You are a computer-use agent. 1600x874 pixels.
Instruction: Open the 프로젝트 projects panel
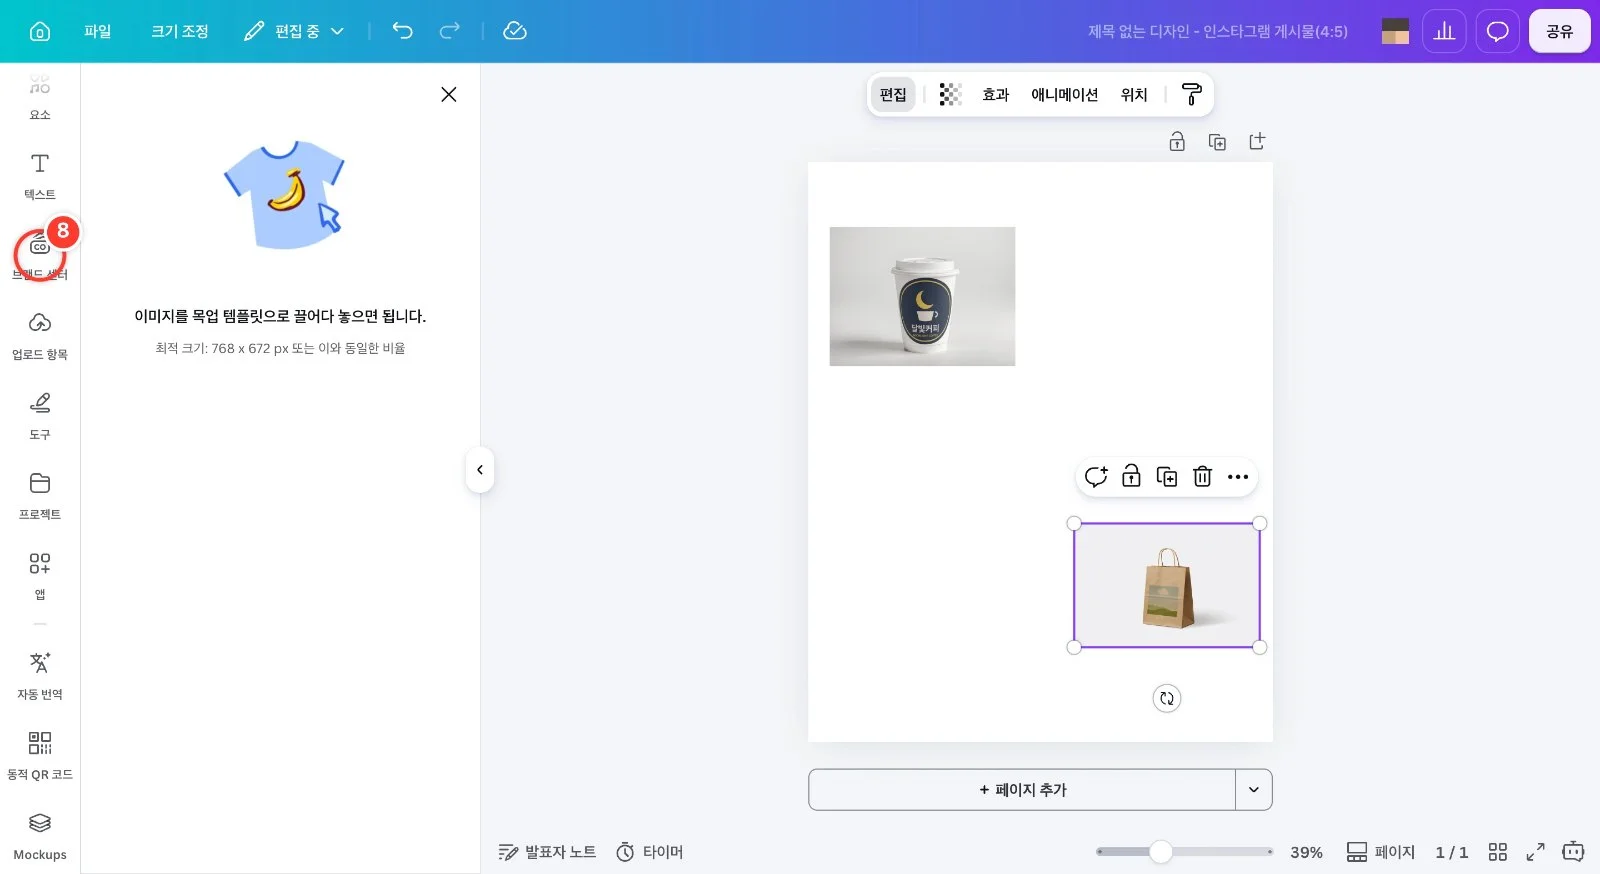click(40, 496)
